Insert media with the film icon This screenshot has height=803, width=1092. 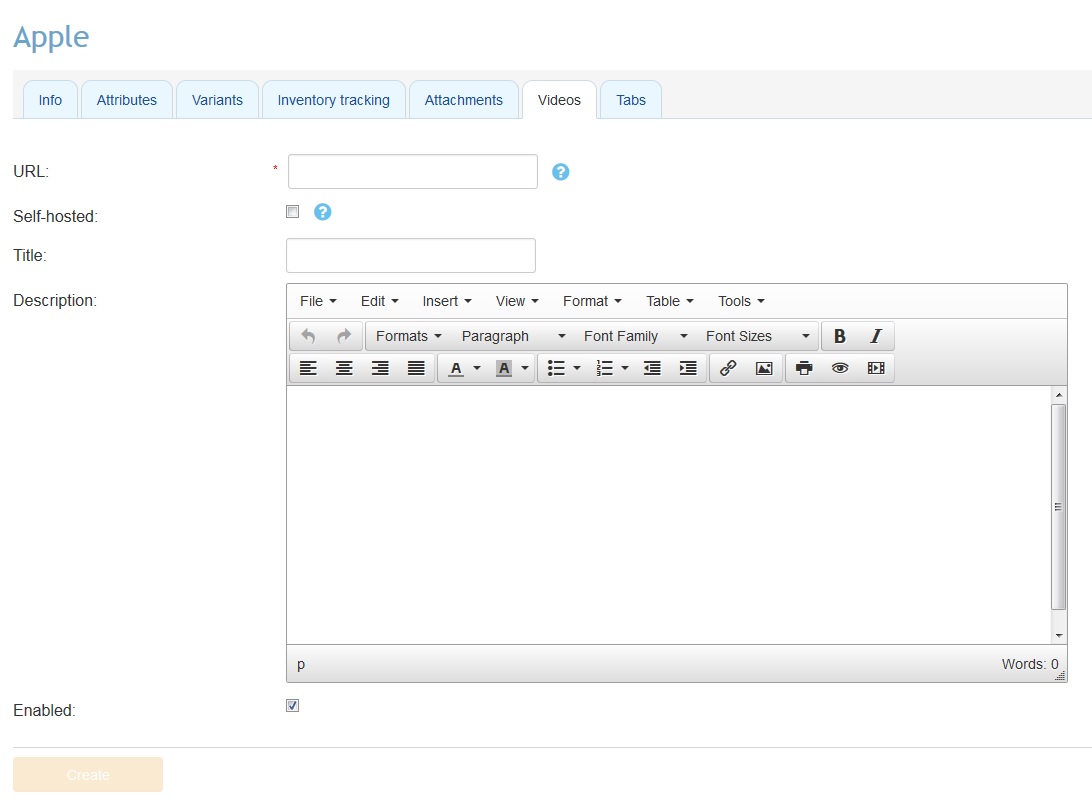(x=876, y=368)
